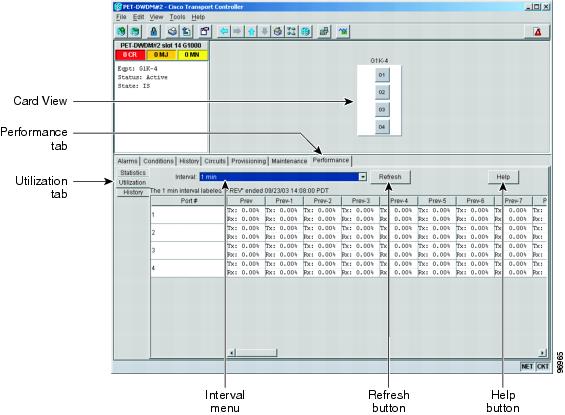Click the Prev-7 column header
565x415 pixels.
pyautogui.click(x=513, y=201)
